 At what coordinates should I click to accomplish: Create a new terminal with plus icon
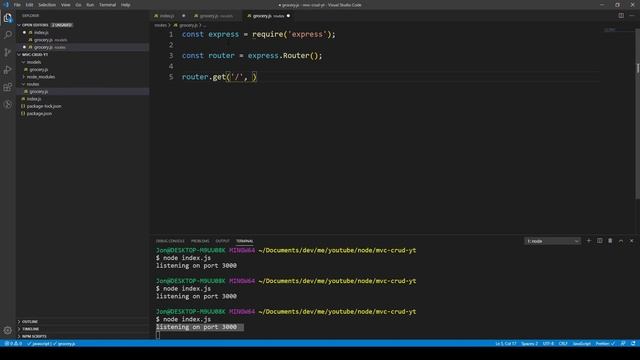(x=589, y=241)
